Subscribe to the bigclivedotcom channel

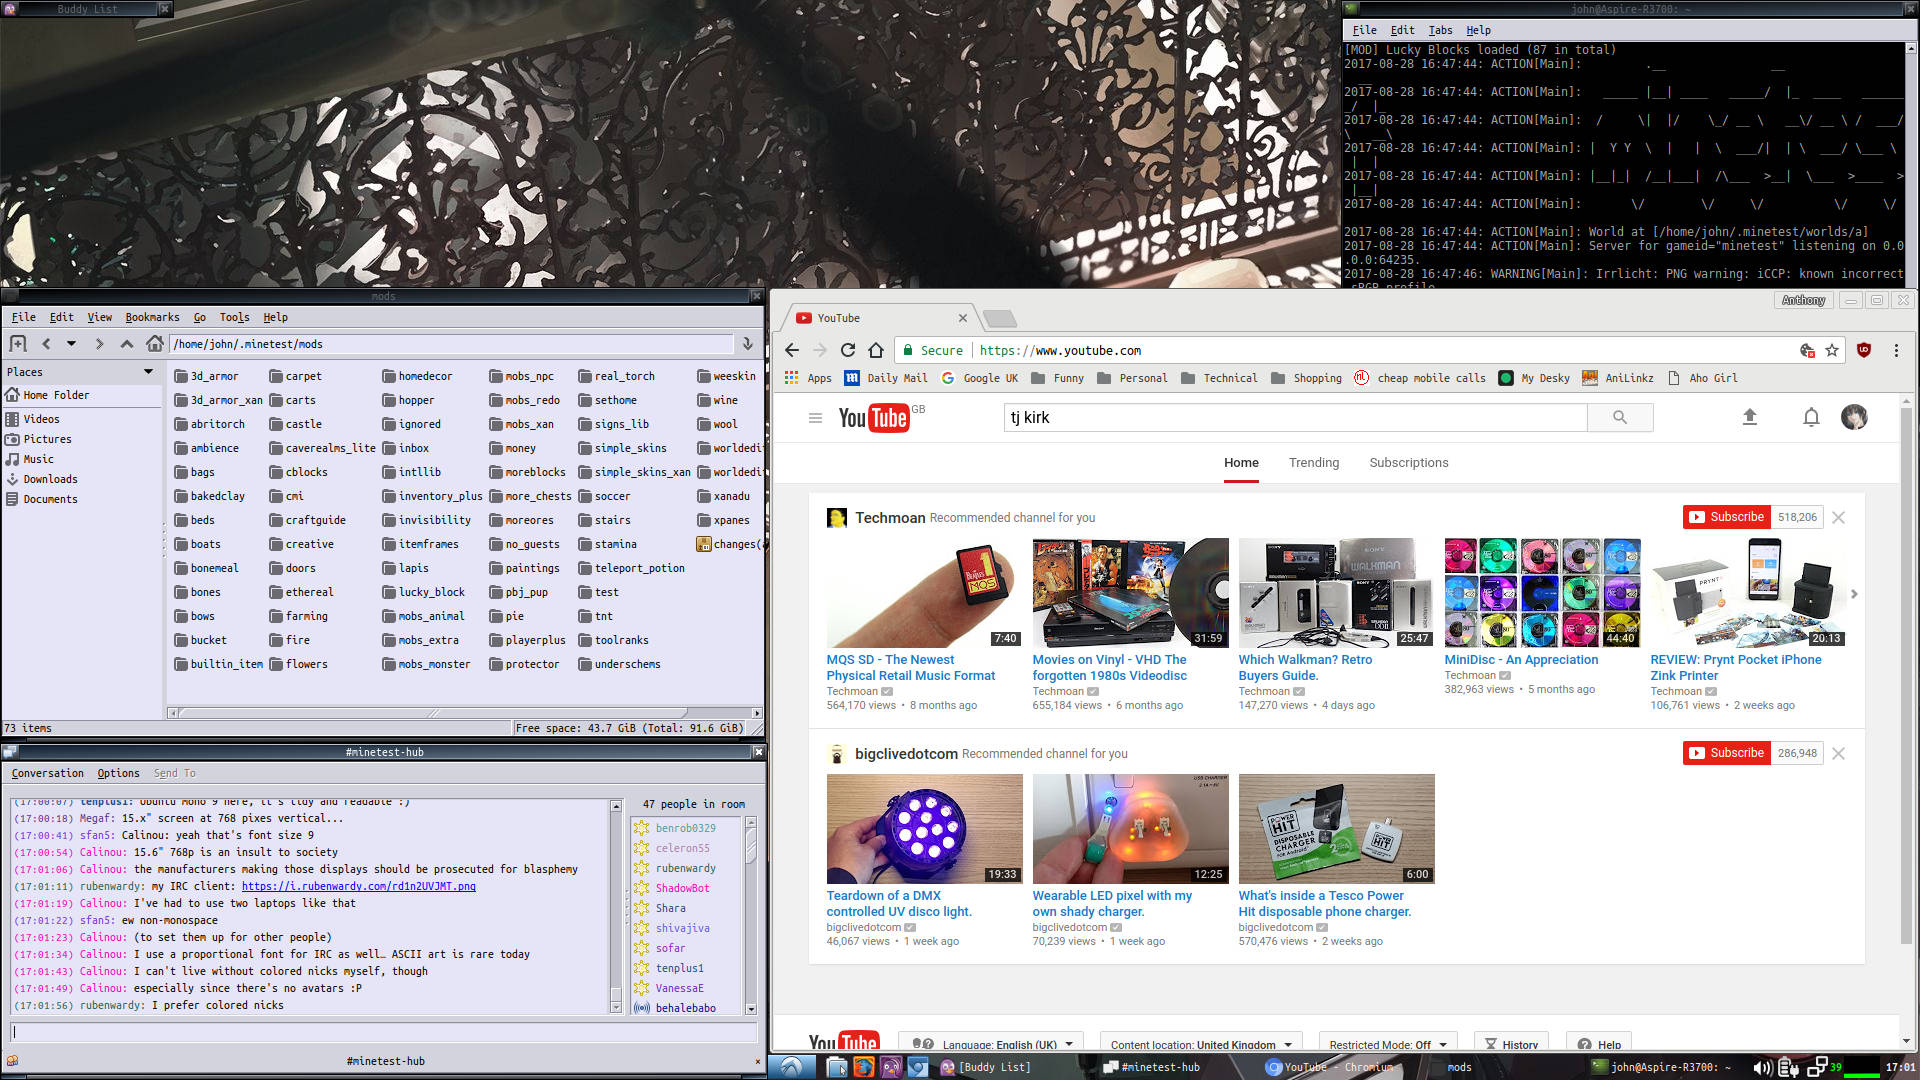point(1727,753)
